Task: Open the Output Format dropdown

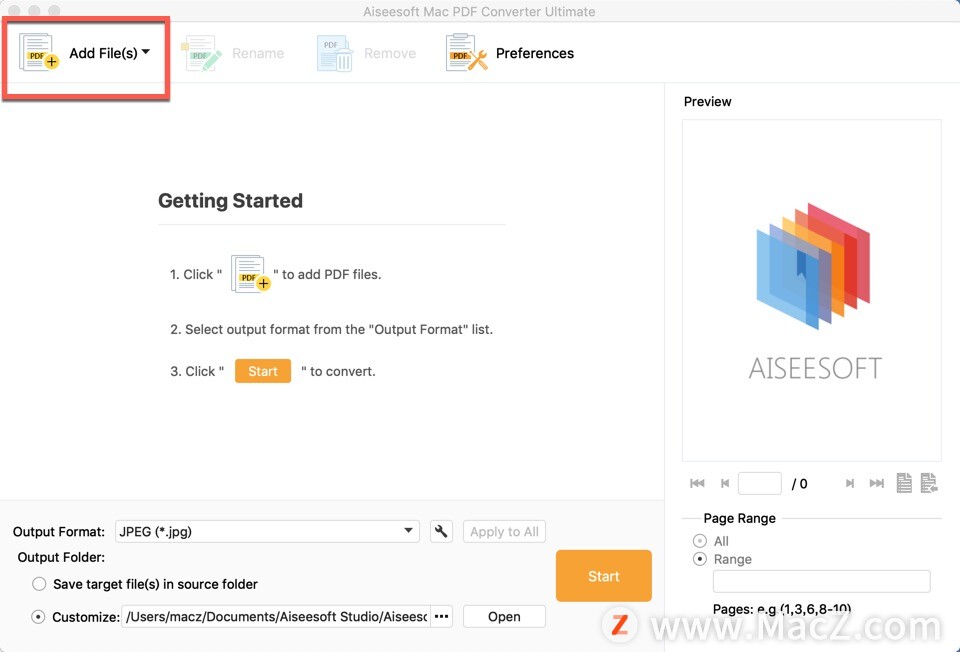Action: coord(268,531)
